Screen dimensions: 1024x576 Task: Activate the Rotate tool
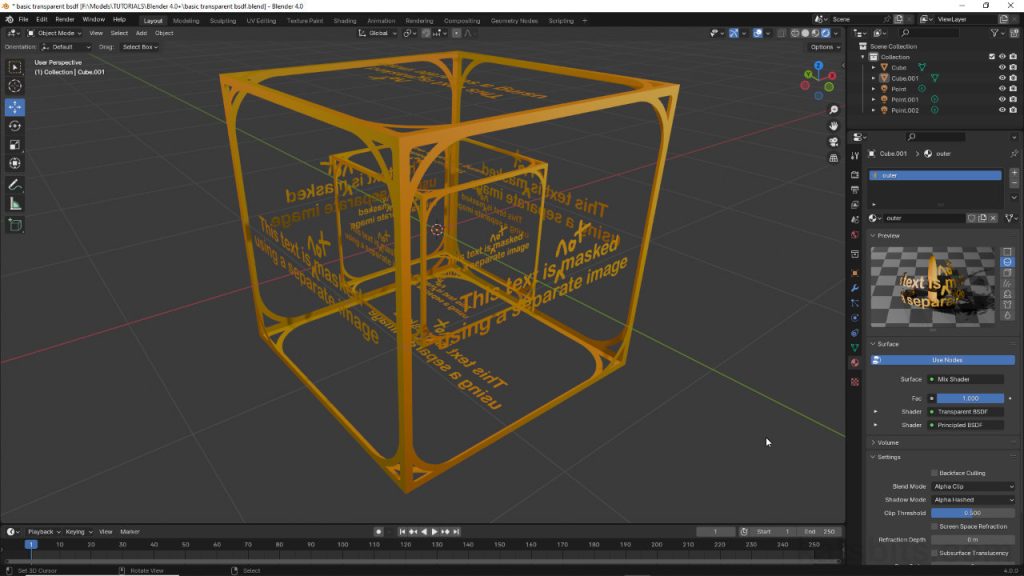[15, 126]
